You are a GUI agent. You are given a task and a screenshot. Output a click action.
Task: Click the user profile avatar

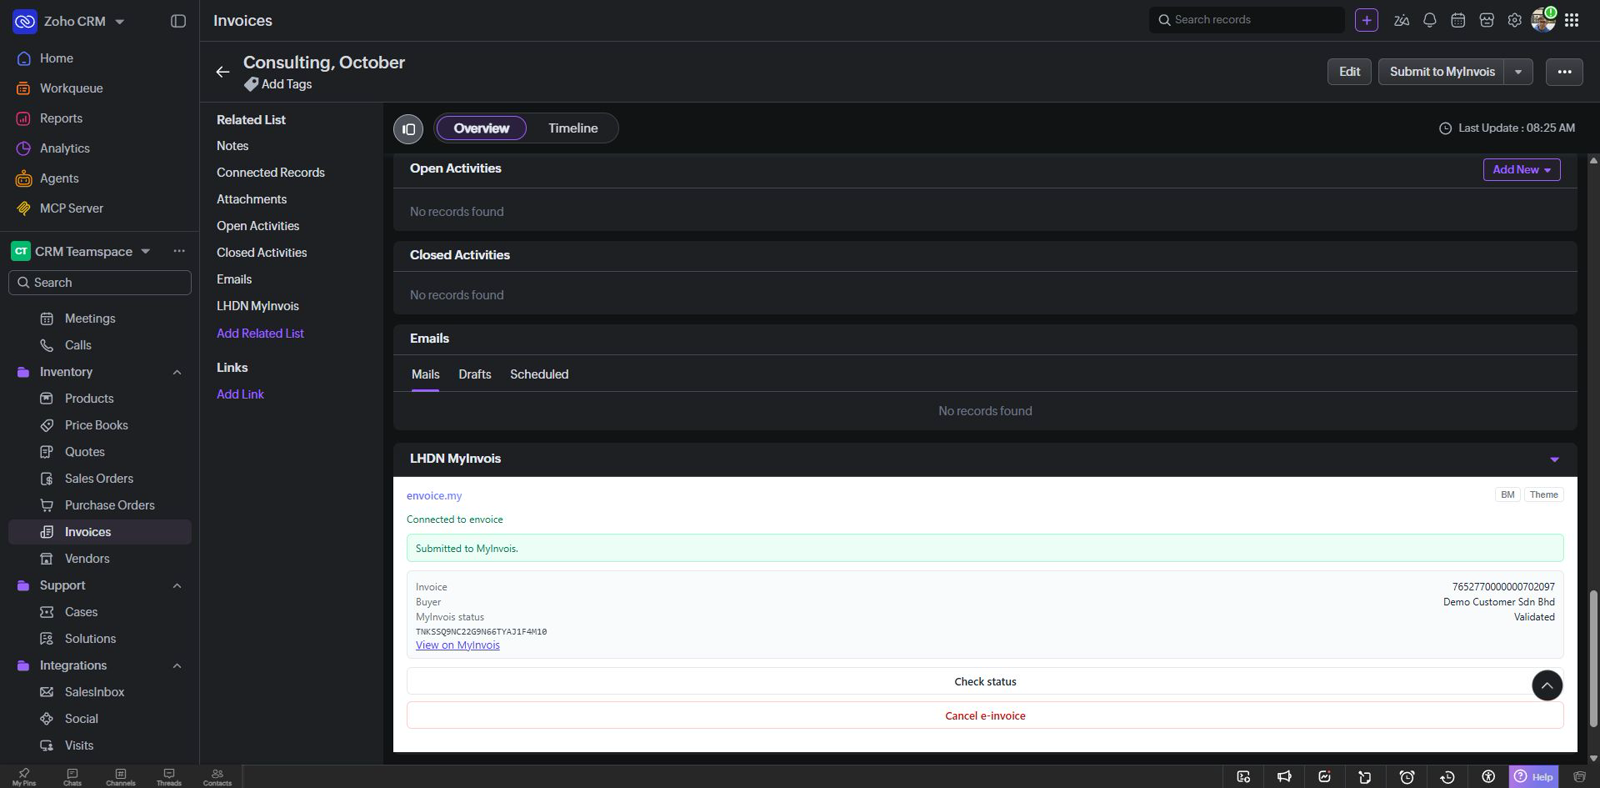(1543, 20)
